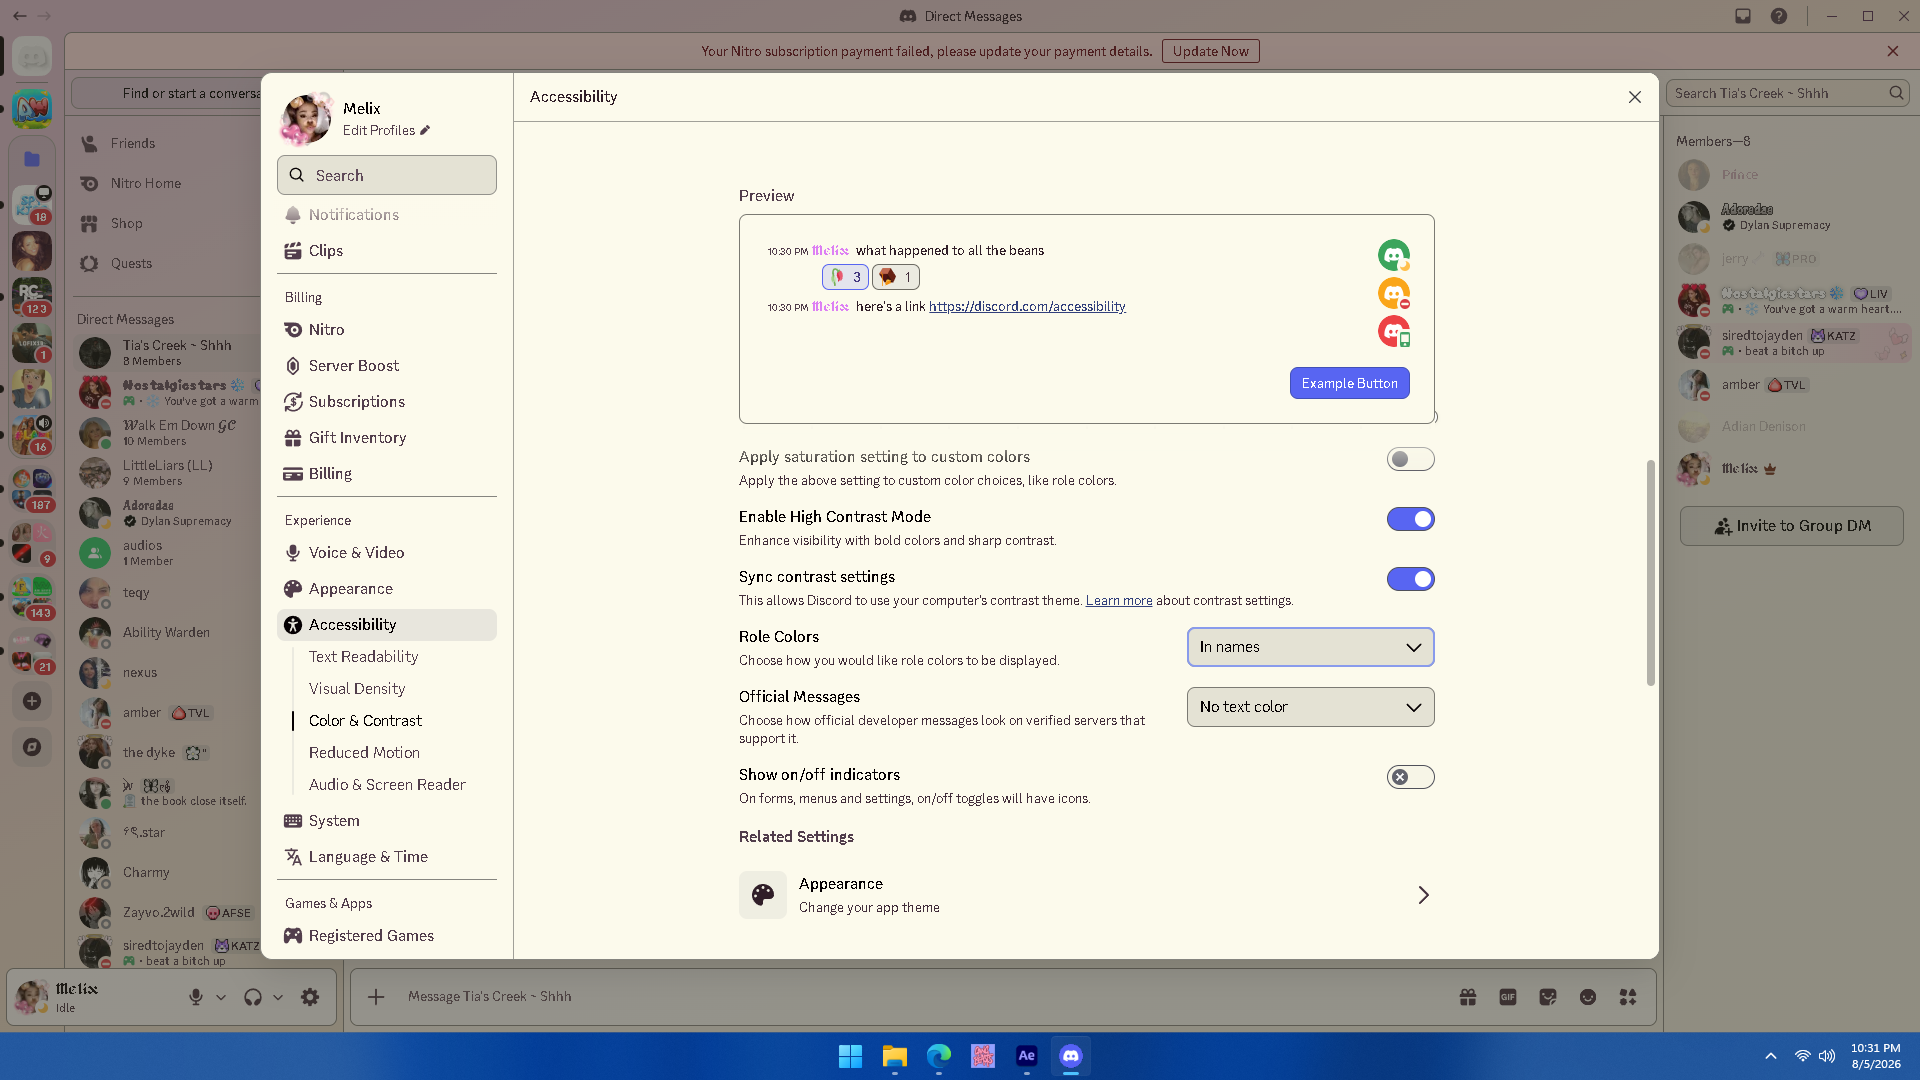The image size is (1920, 1080).
Task: Open the sticker picker
Action: point(1548,997)
